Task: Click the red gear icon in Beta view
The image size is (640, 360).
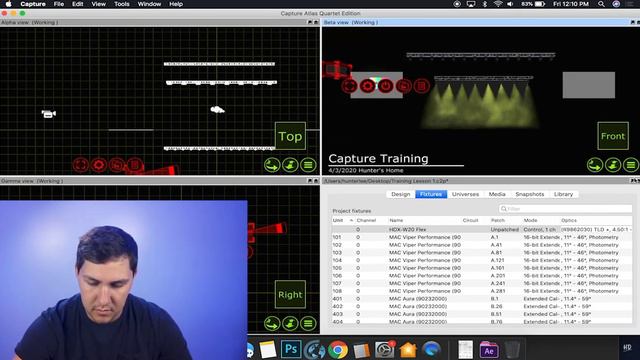Action: pos(367,86)
